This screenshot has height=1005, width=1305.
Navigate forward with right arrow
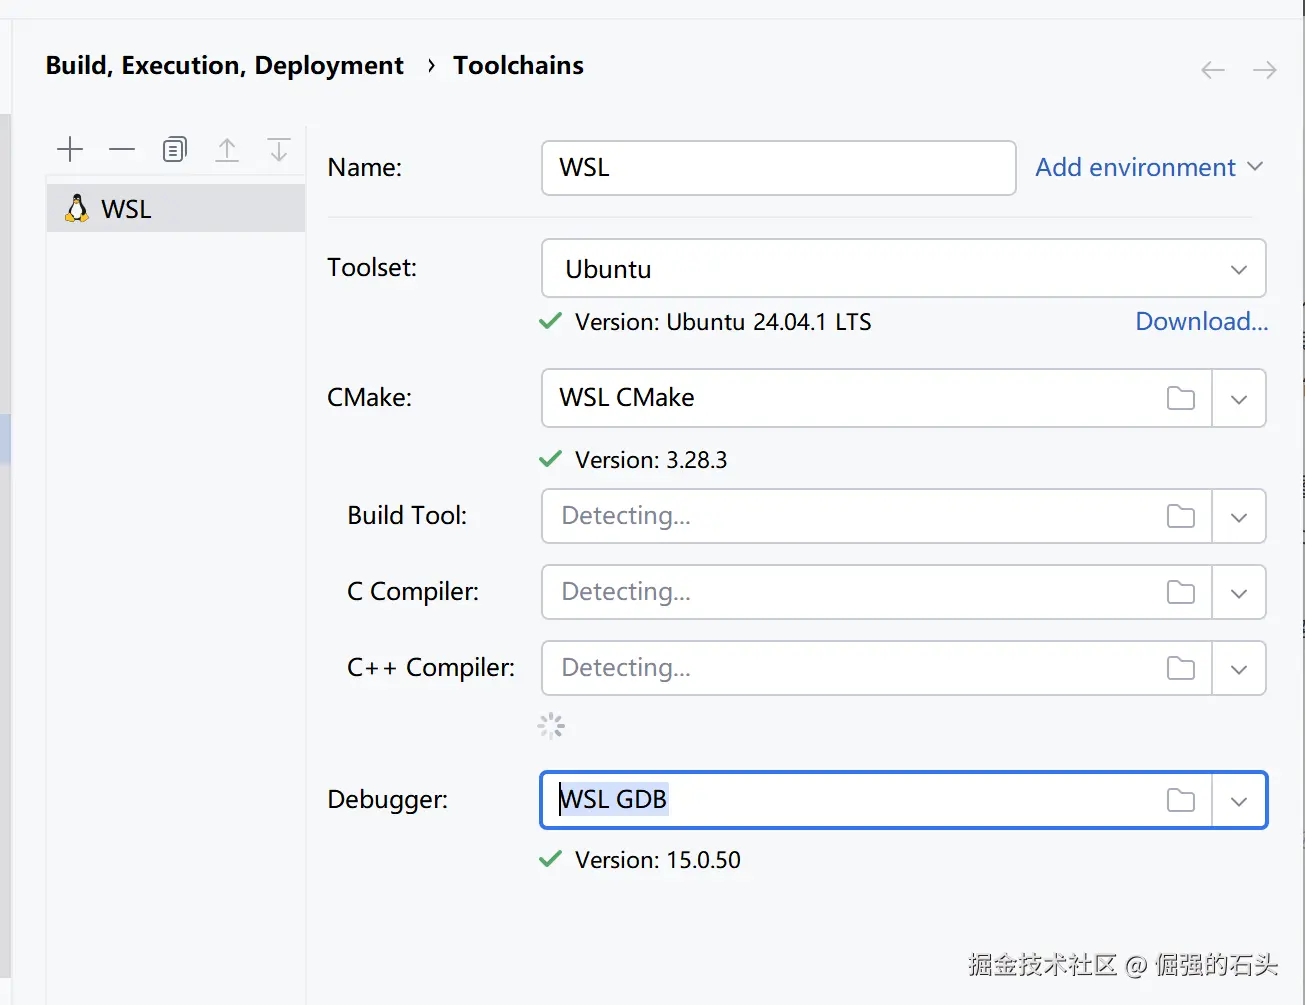[1265, 69]
